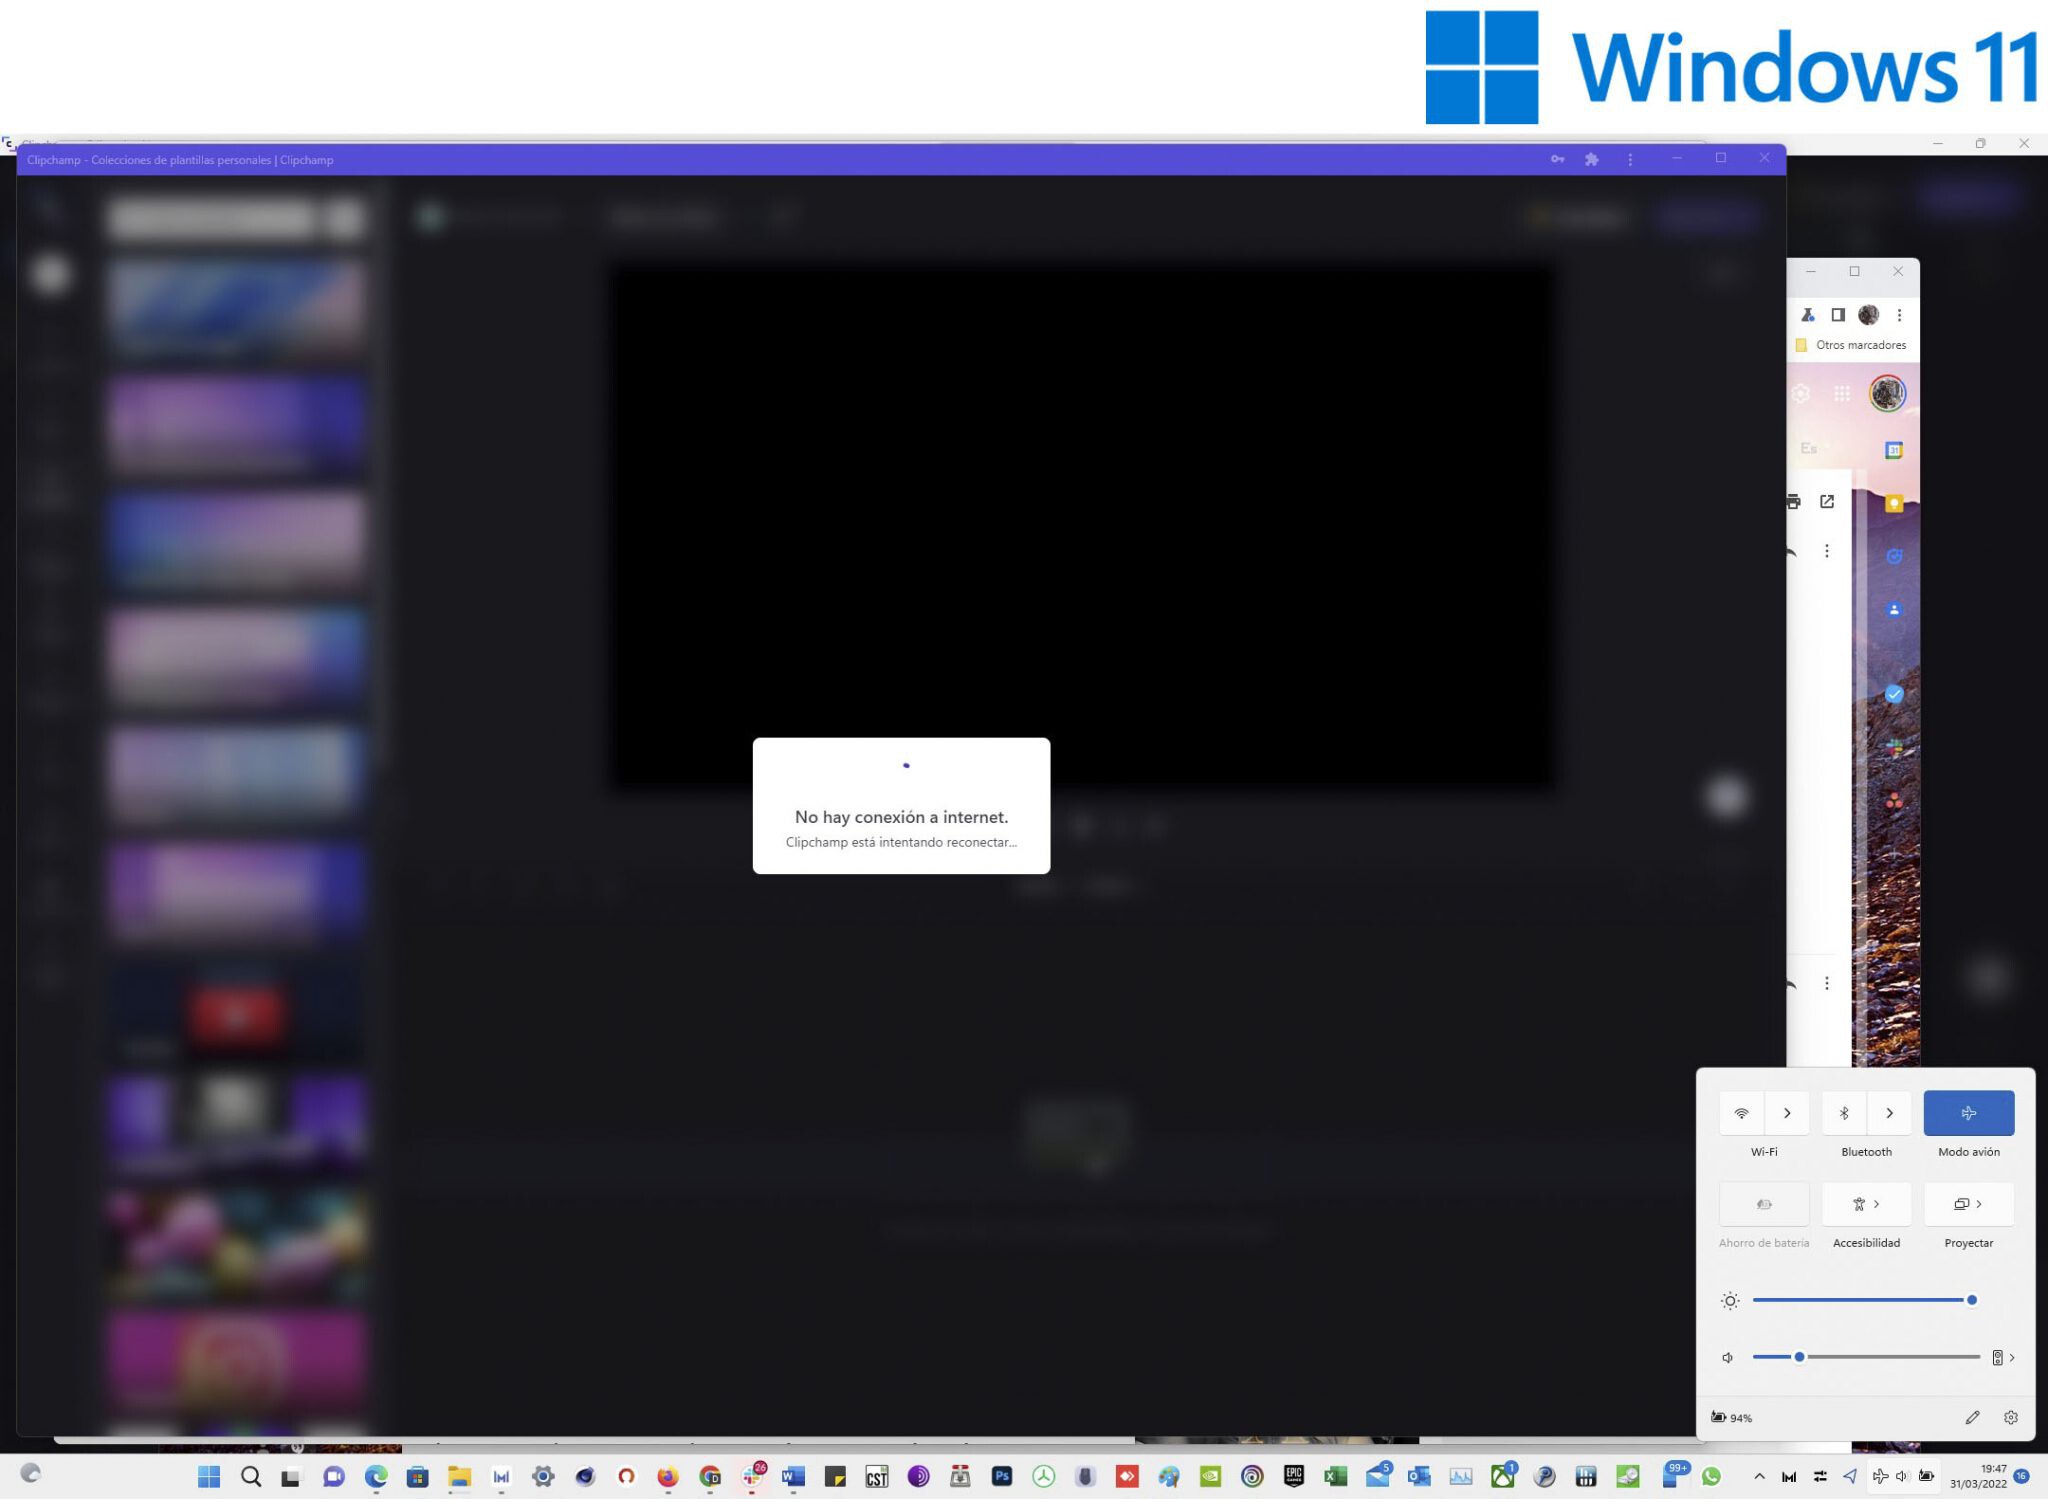Open Photoshop from the taskbar

pos(1003,1476)
